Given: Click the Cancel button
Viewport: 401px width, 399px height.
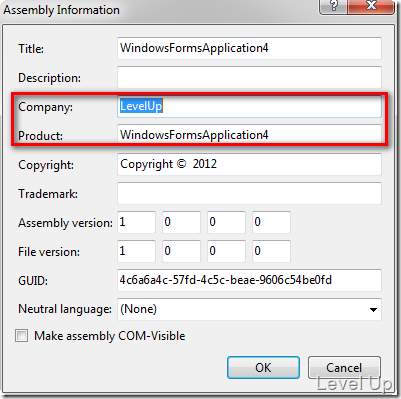Looking at the screenshot, I should 344,368.
